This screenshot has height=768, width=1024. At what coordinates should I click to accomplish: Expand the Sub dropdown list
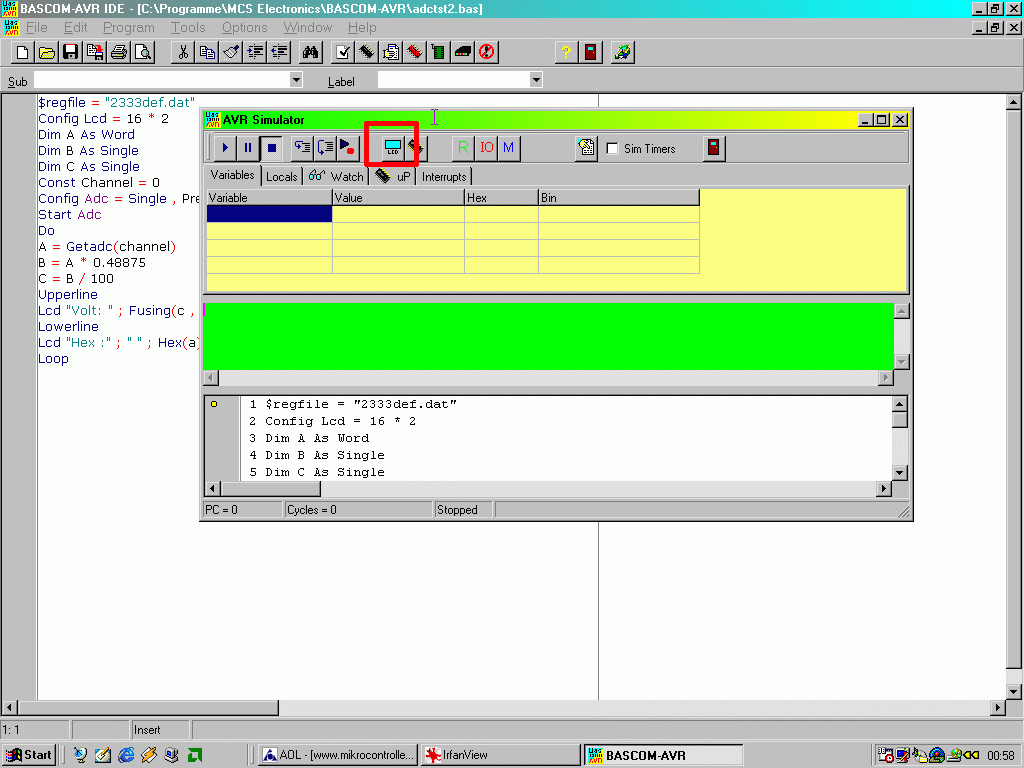[x=296, y=80]
